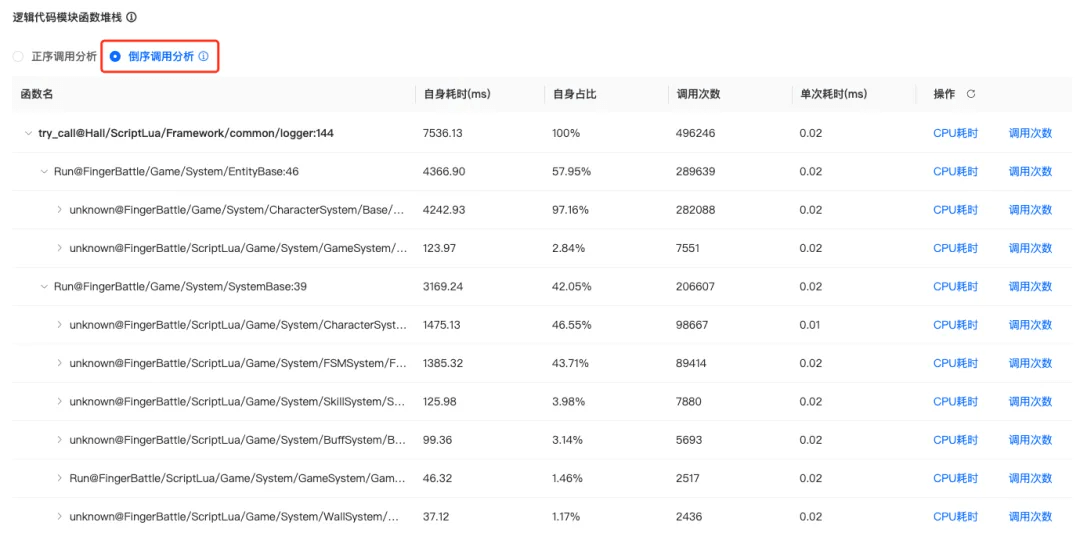
Task: Click CPU耗时 link for try_call row
Action: (x=955, y=133)
